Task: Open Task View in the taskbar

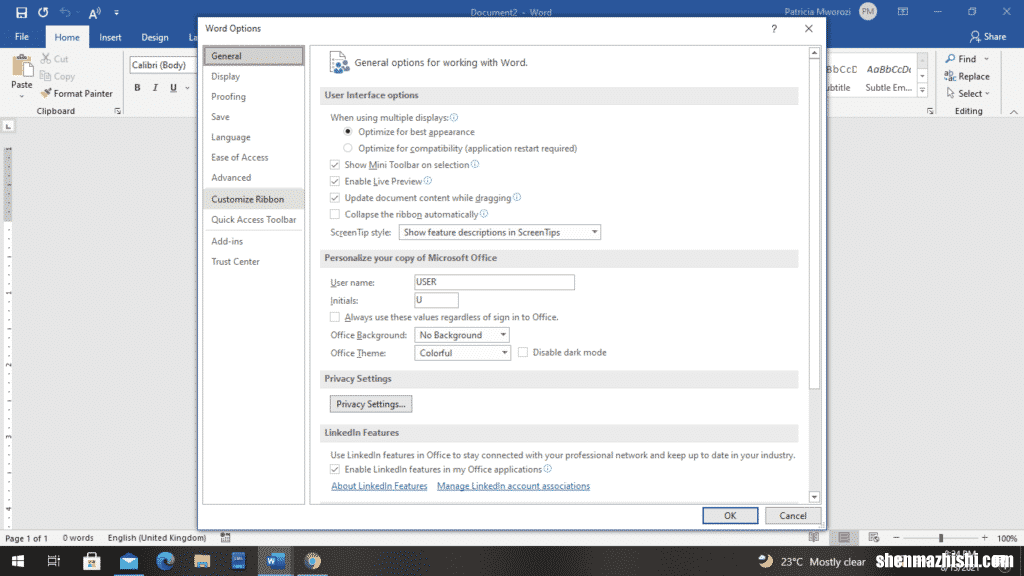Action: [x=54, y=561]
